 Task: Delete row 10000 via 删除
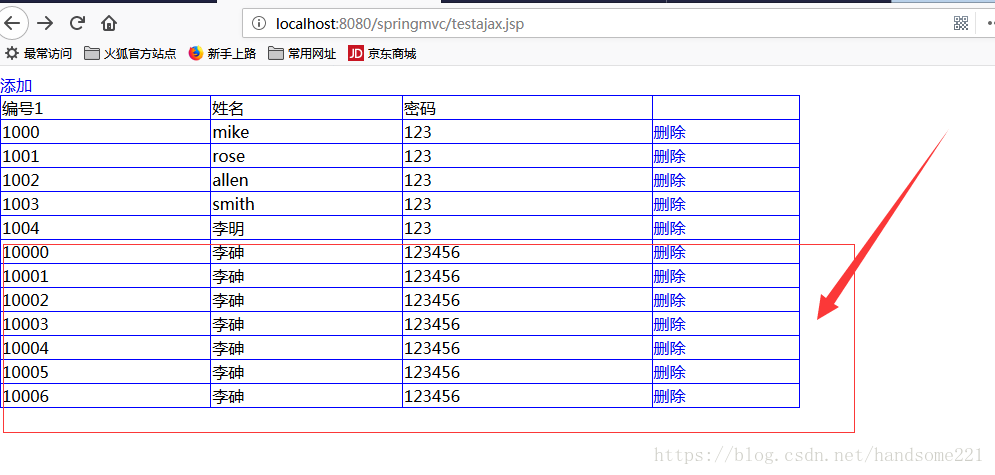[669, 252]
